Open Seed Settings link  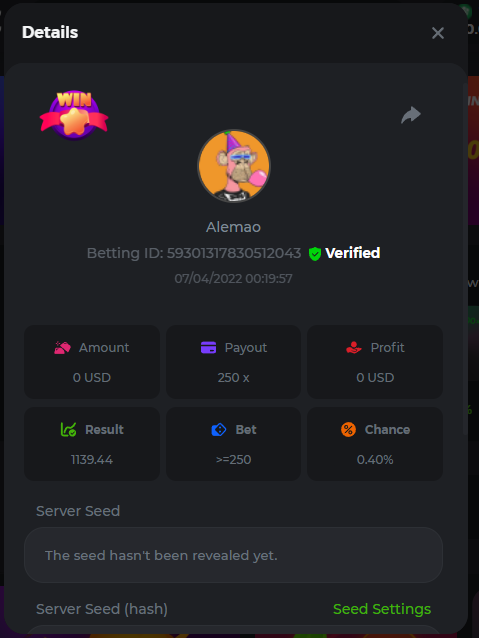[x=382, y=609]
